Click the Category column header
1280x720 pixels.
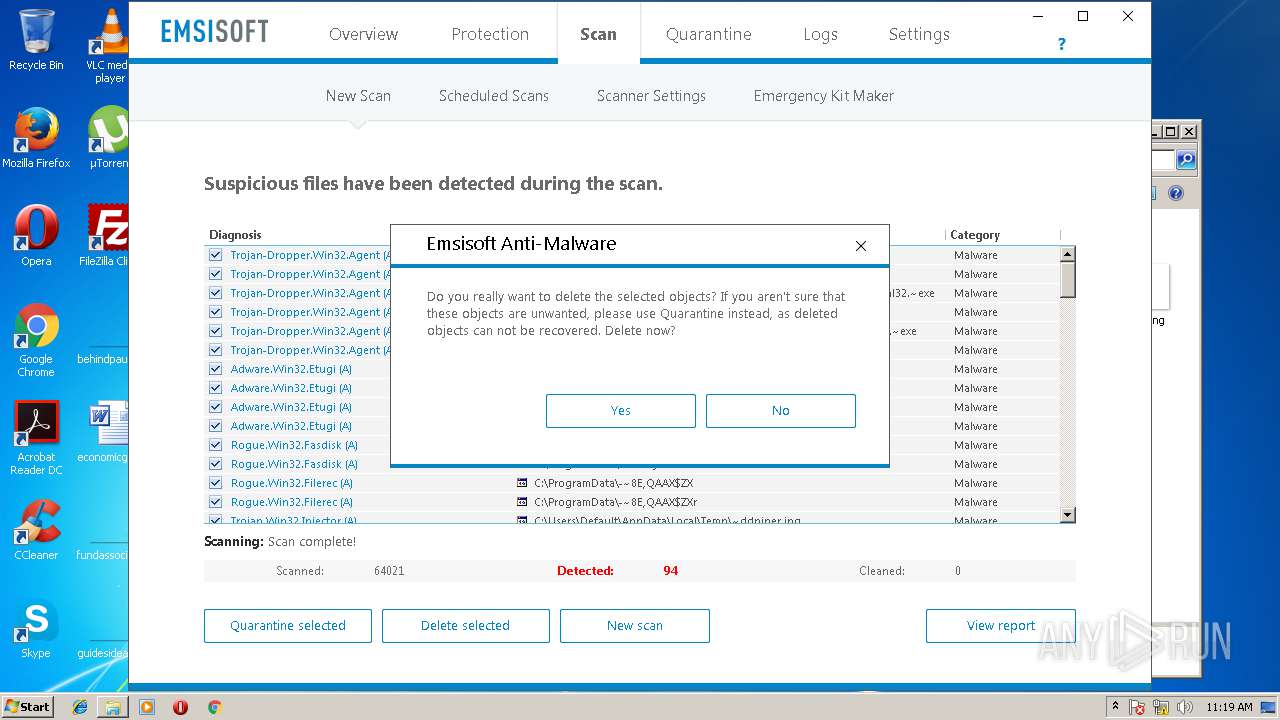click(x=975, y=235)
